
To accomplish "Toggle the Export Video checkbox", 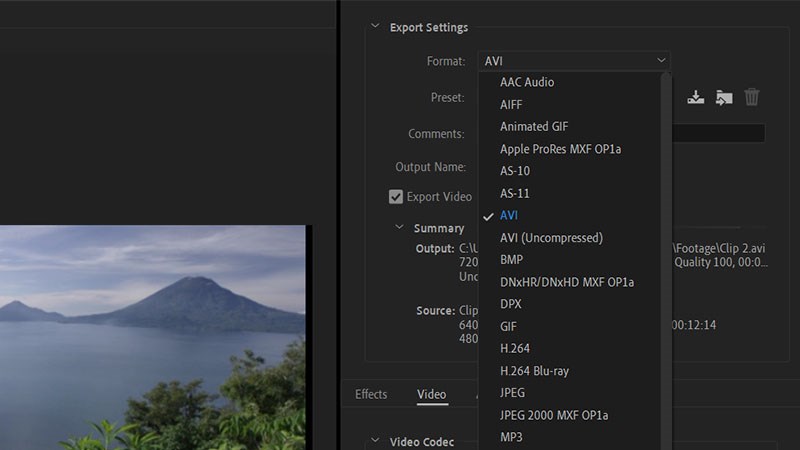I will [396, 197].
